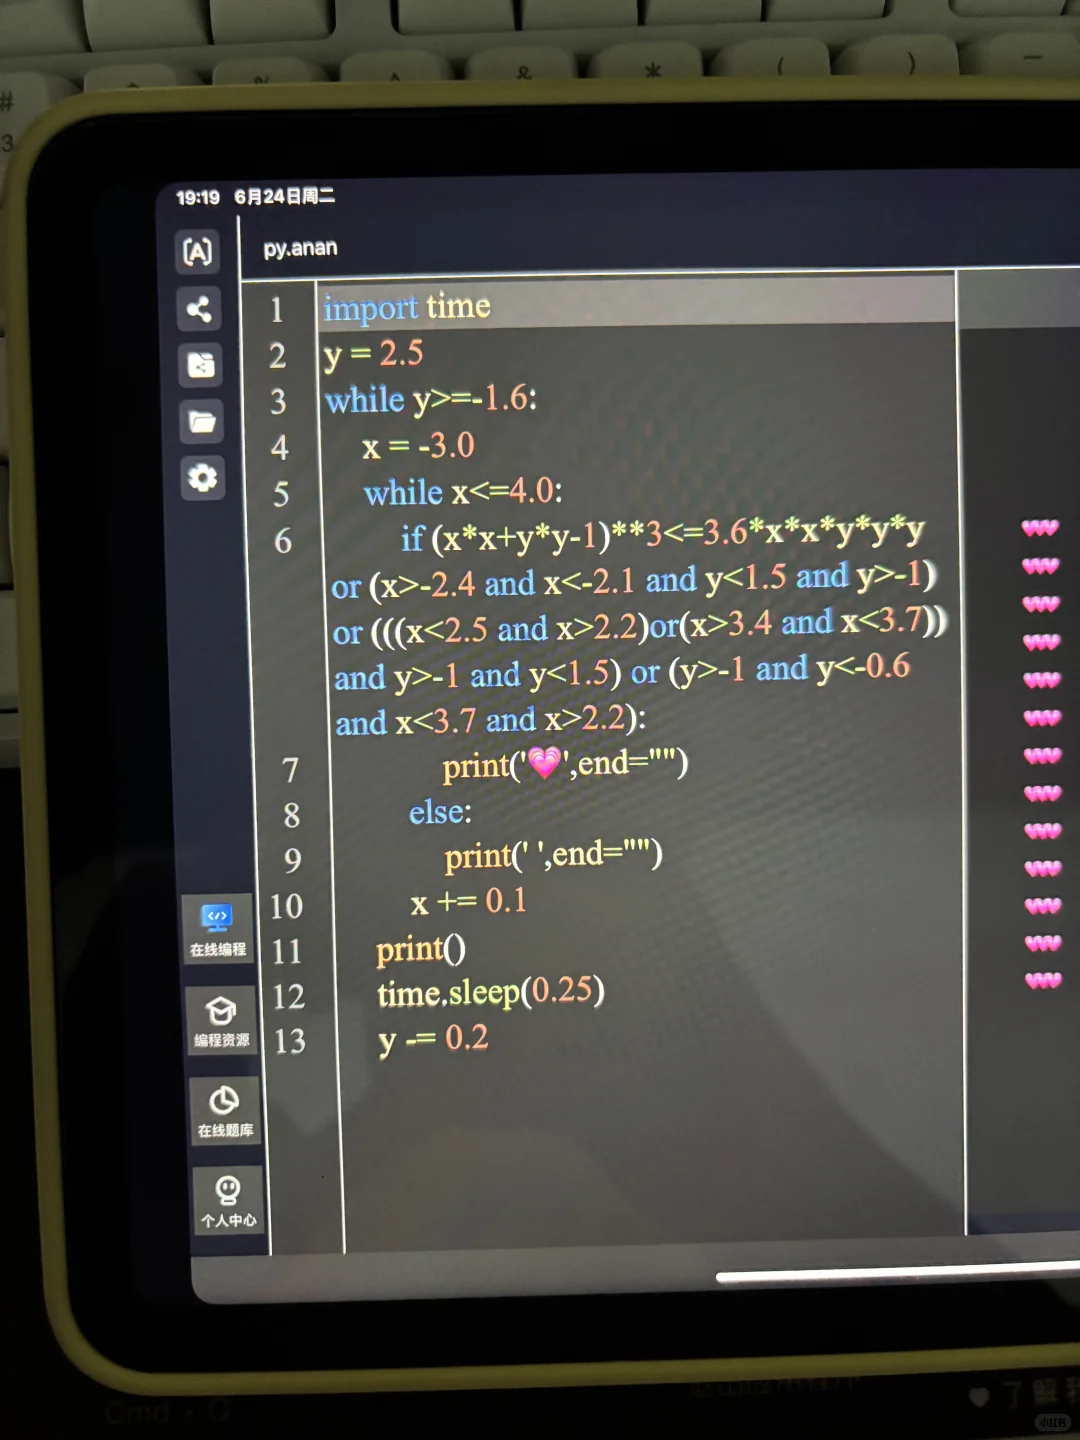Click the share icon in sidebar

coord(199,308)
